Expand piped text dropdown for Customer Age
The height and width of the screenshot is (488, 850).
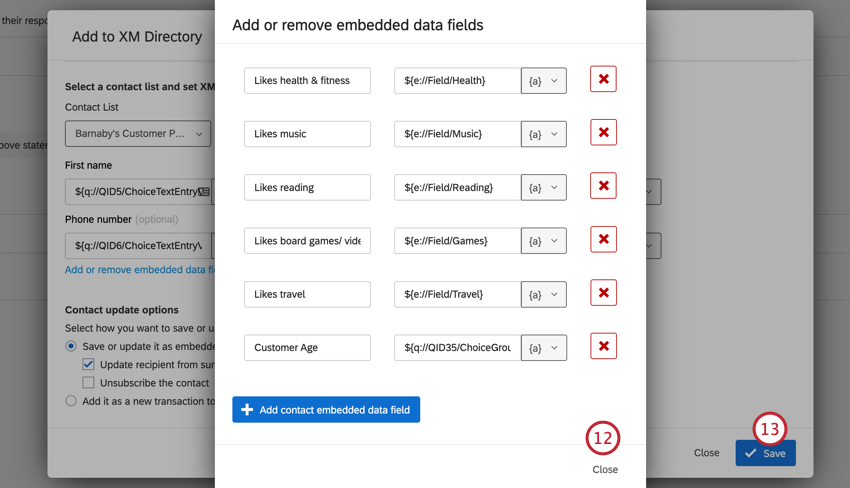click(x=544, y=348)
